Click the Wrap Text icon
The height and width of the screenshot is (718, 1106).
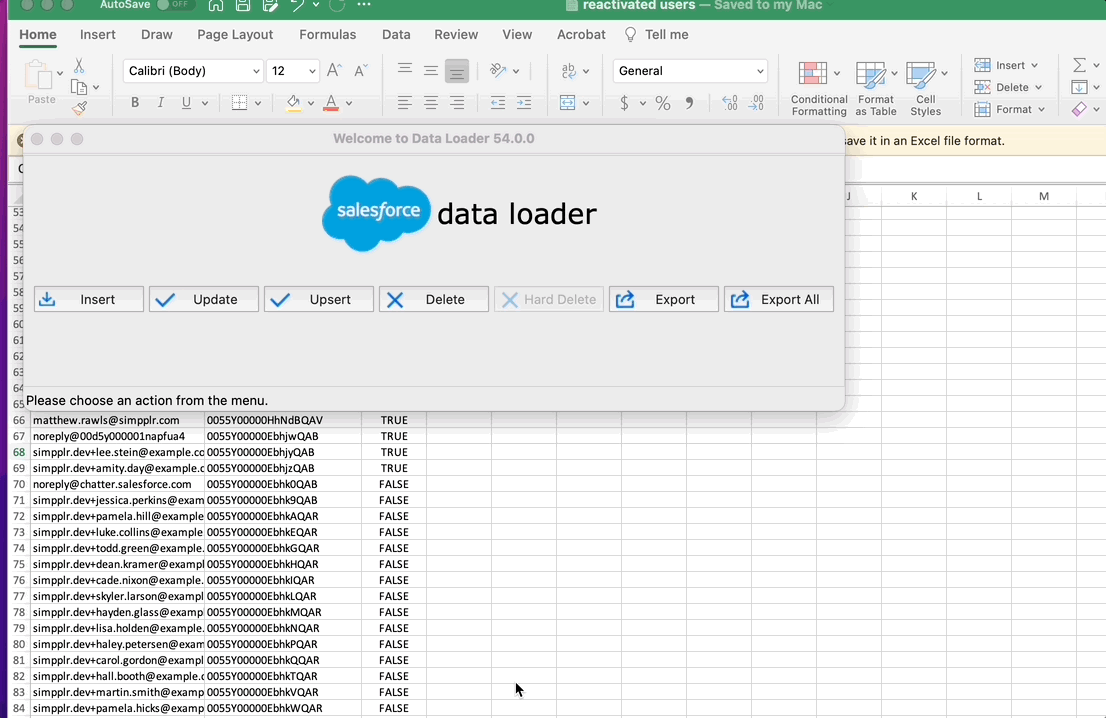pyautogui.click(x=569, y=71)
